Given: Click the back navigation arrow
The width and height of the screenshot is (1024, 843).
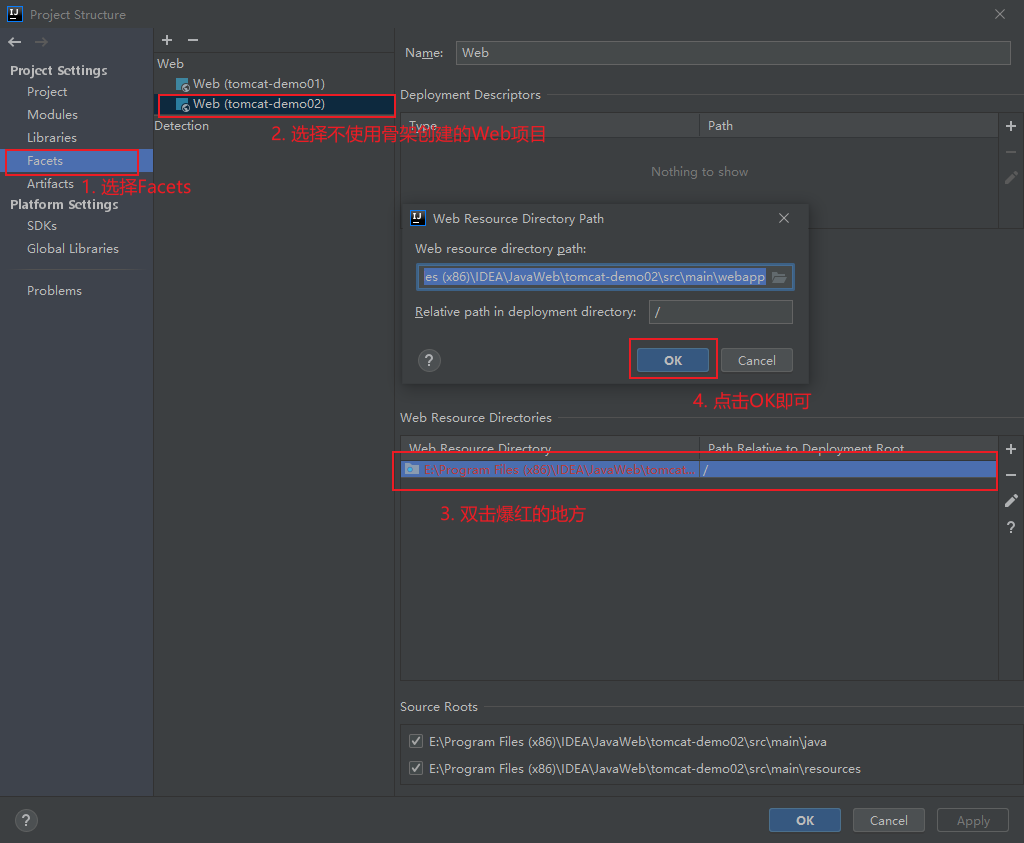Looking at the screenshot, I should click(x=15, y=42).
